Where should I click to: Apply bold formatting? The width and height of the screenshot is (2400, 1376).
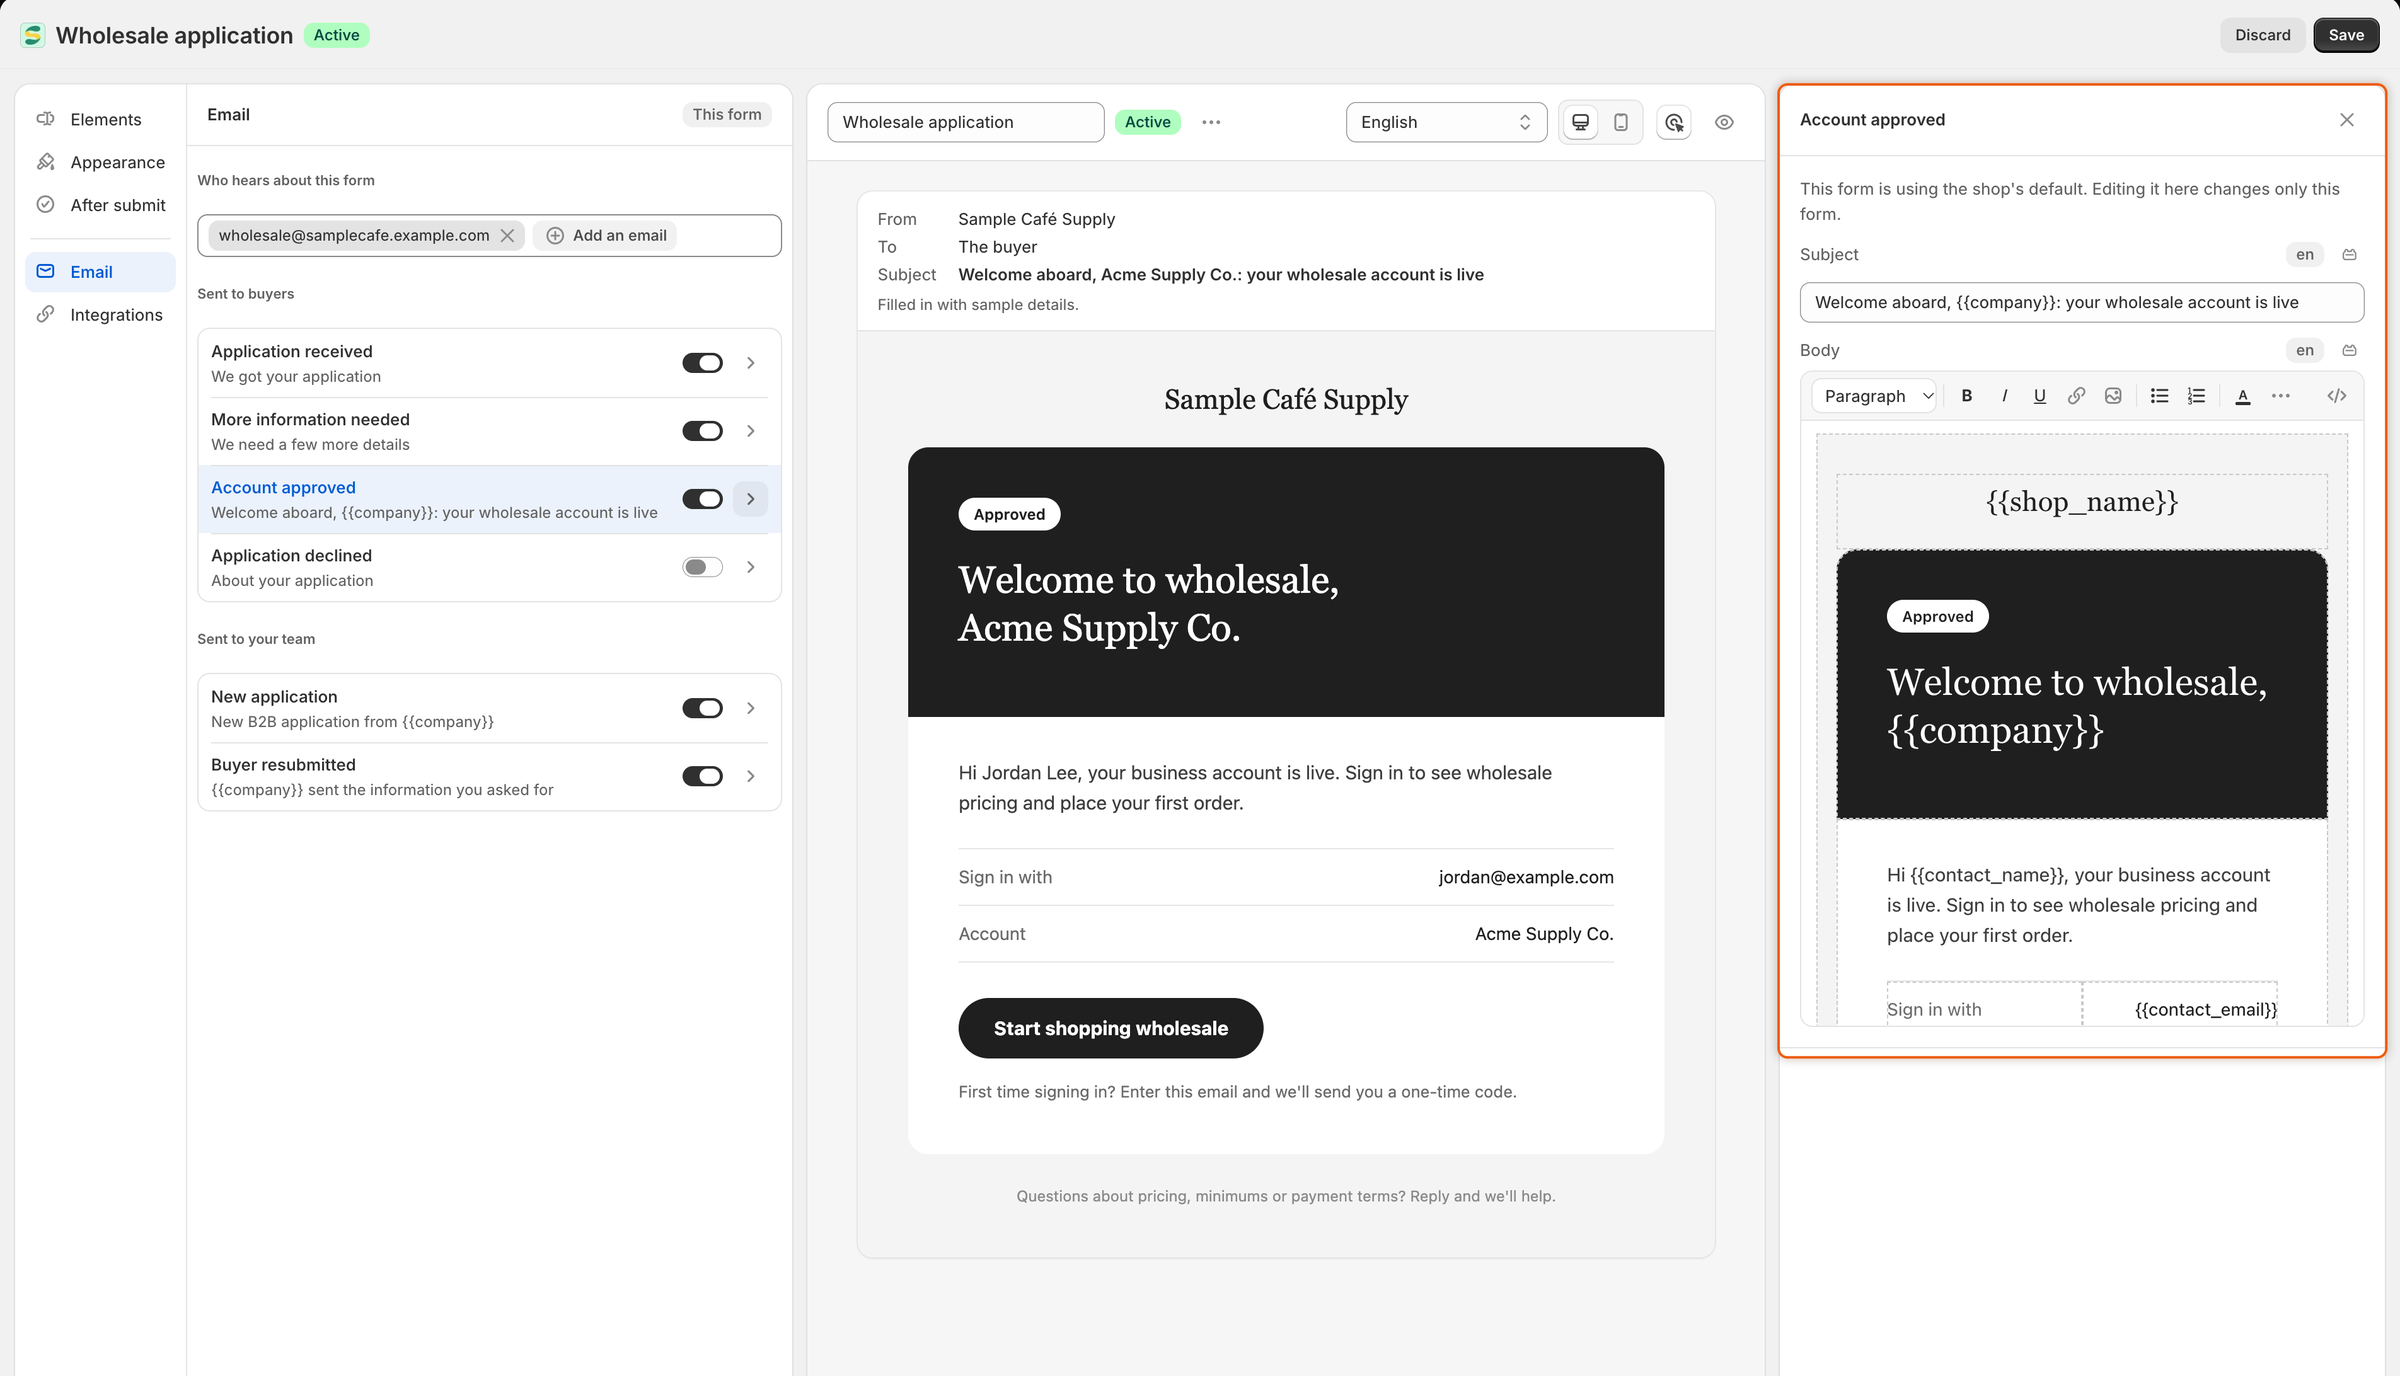(x=1967, y=396)
